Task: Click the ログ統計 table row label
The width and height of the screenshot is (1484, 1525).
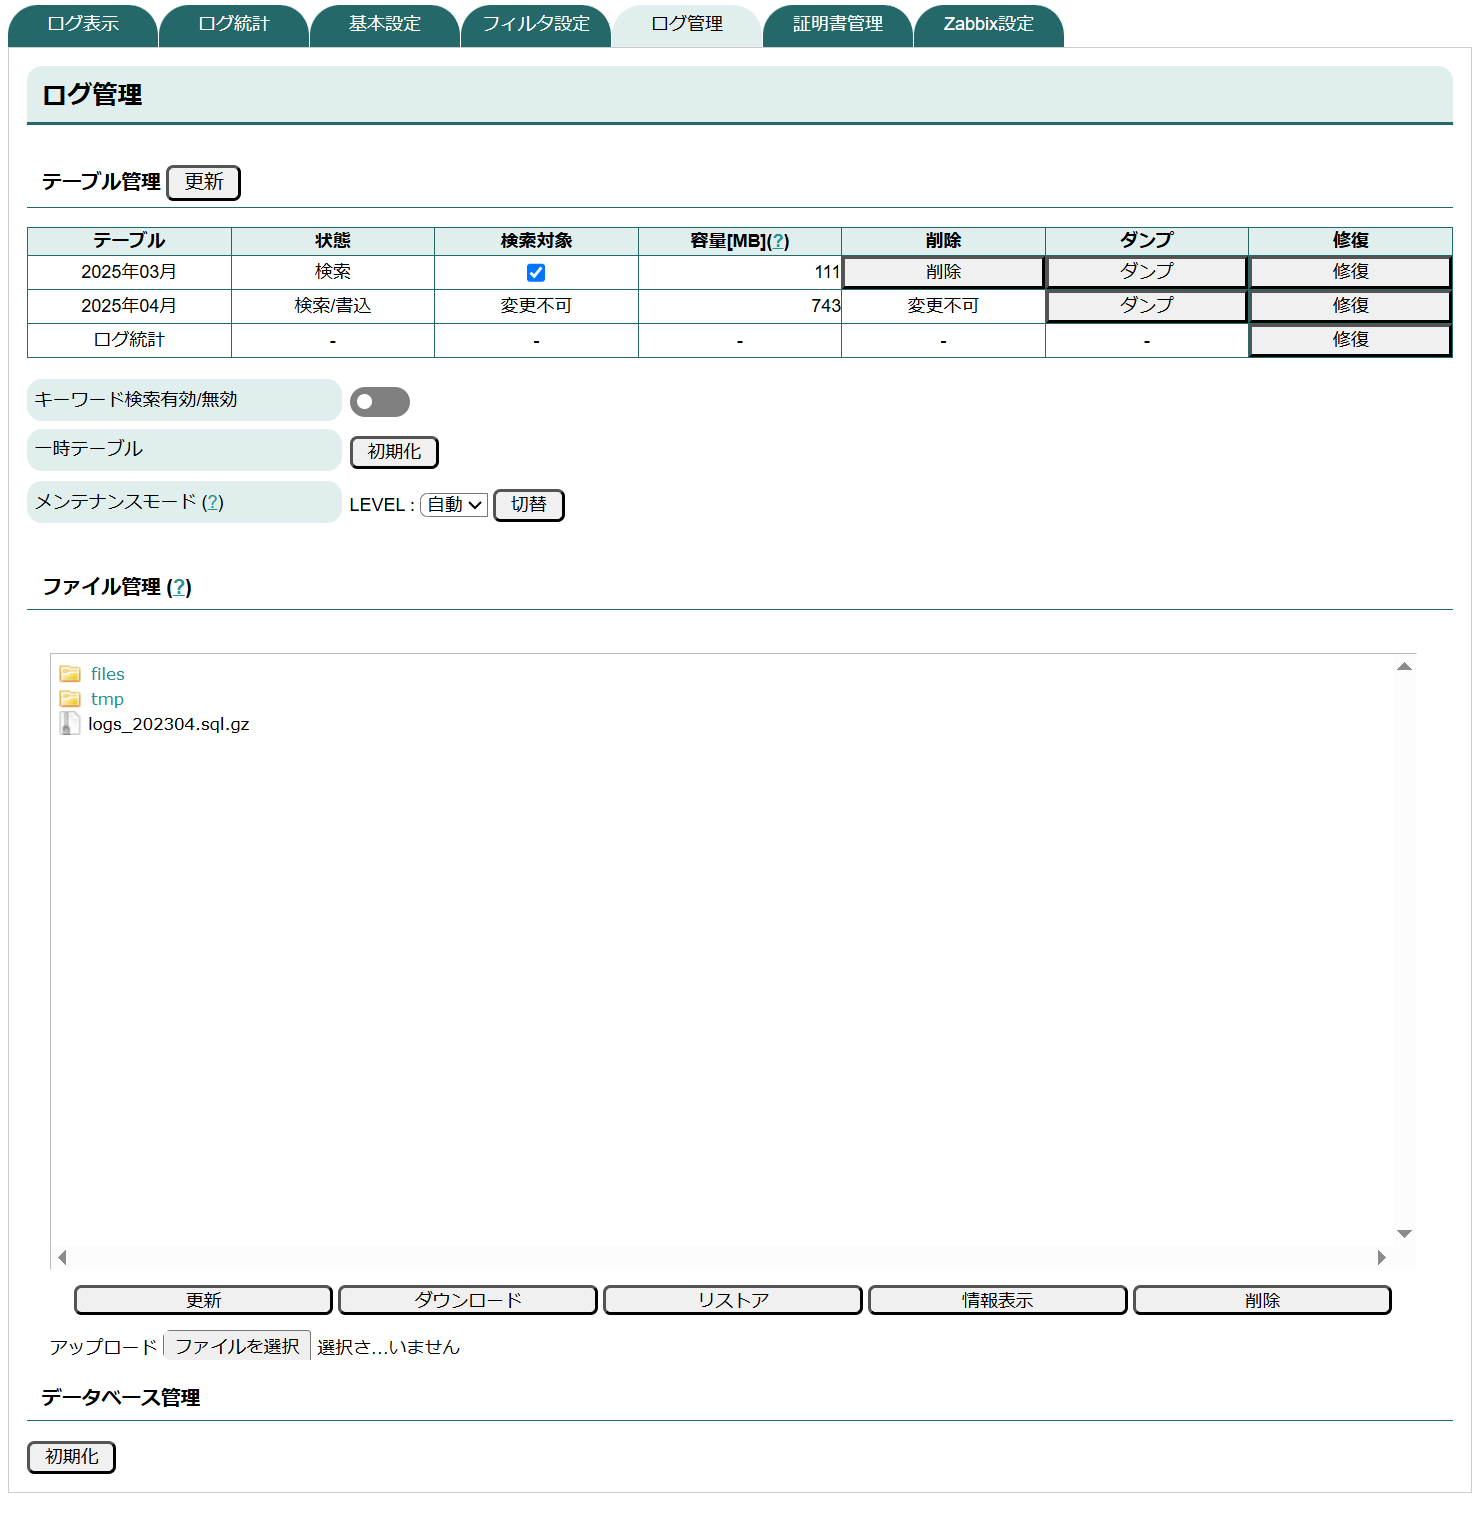Action: (129, 340)
